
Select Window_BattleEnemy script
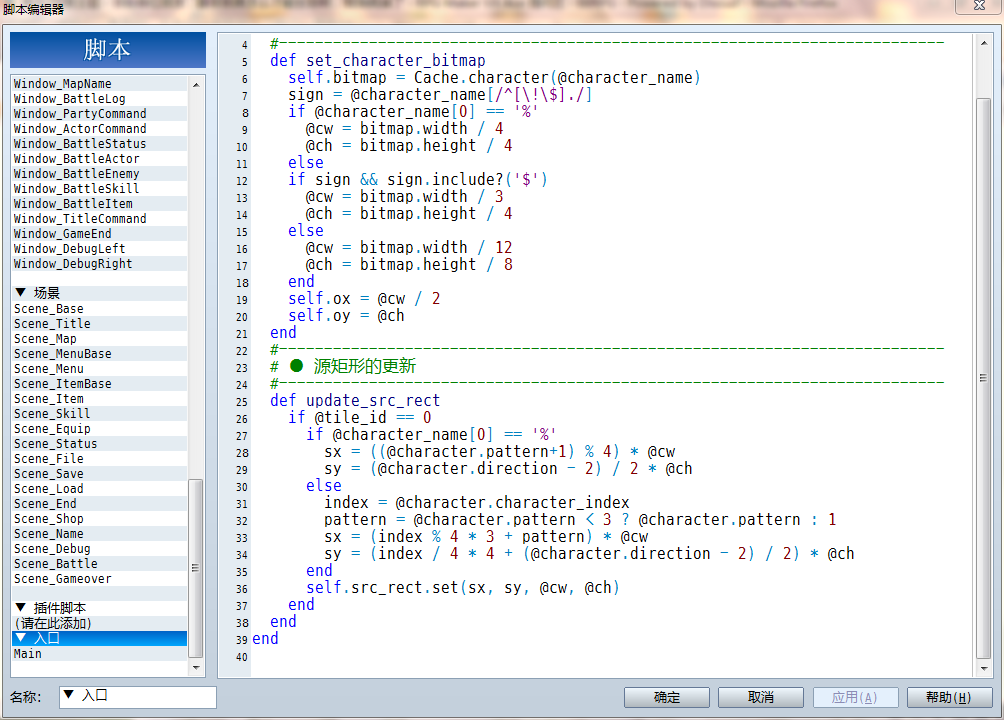click(100, 174)
